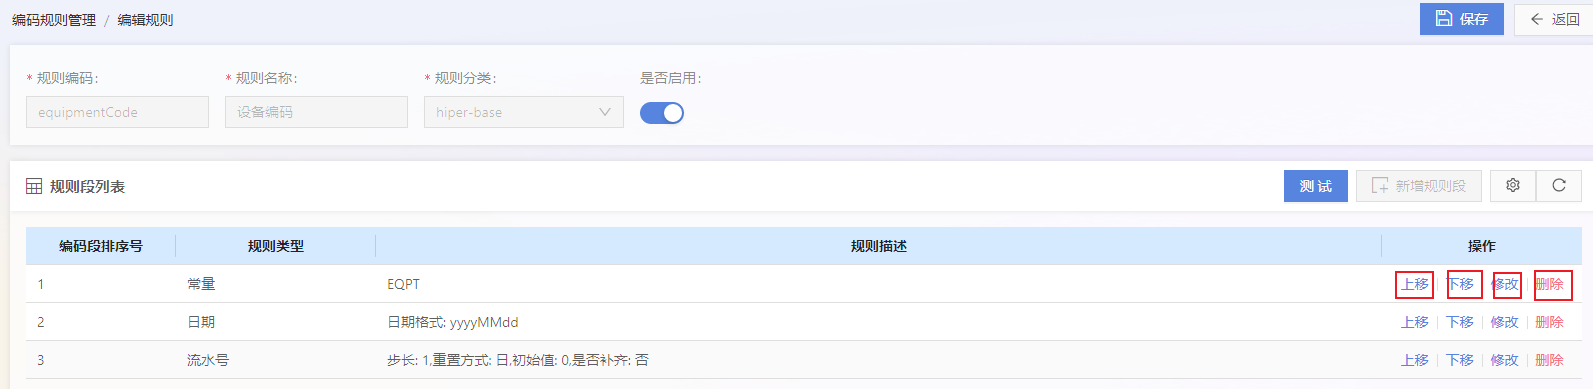
Task: Click the 测试 button
Action: tap(1315, 186)
